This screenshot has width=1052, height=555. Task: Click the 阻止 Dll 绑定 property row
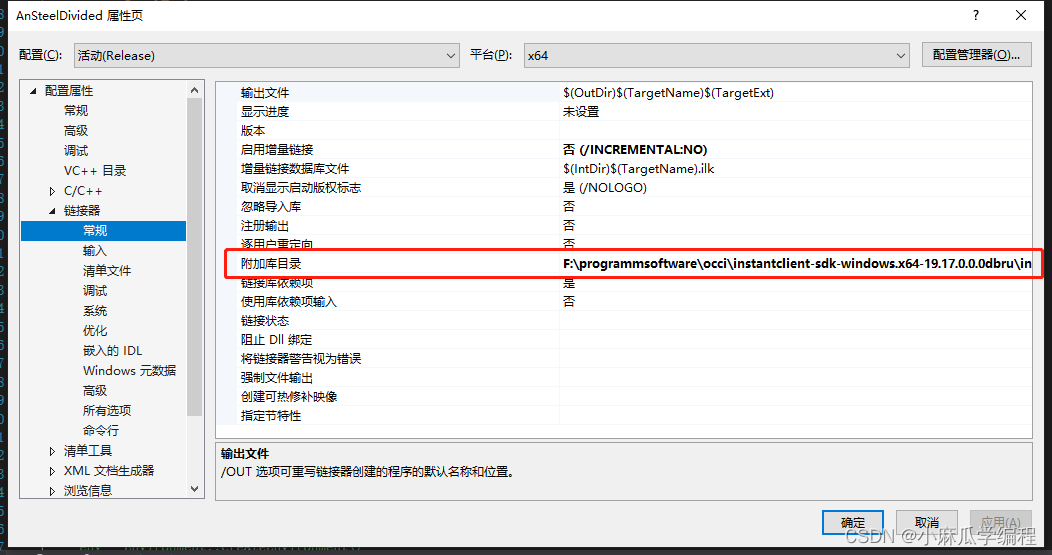[623, 340]
